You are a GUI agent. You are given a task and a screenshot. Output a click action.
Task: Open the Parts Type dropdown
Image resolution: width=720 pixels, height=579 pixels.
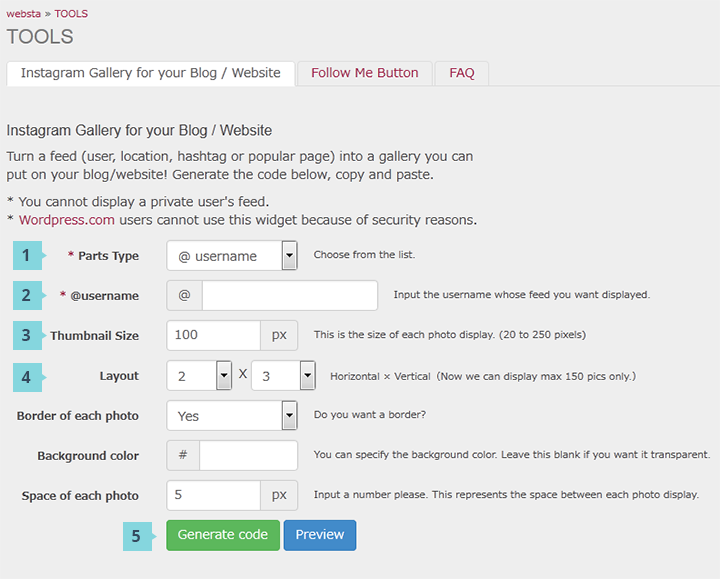[232, 255]
